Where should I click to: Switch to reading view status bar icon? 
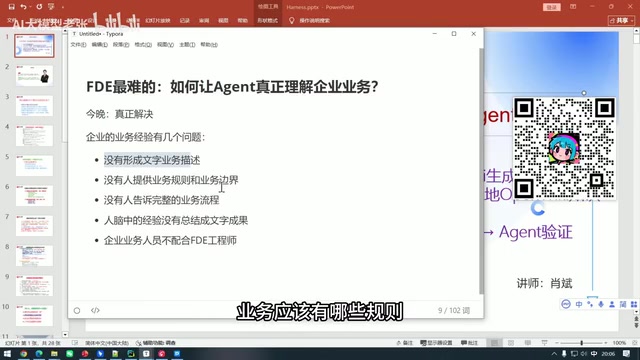point(528,343)
